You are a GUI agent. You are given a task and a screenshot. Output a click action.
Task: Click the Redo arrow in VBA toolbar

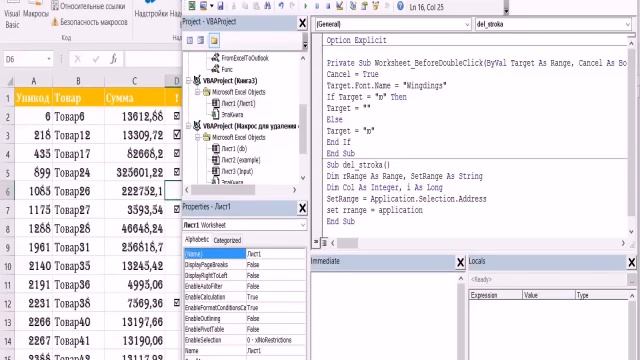pyautogui.click(x=292, y=6)
